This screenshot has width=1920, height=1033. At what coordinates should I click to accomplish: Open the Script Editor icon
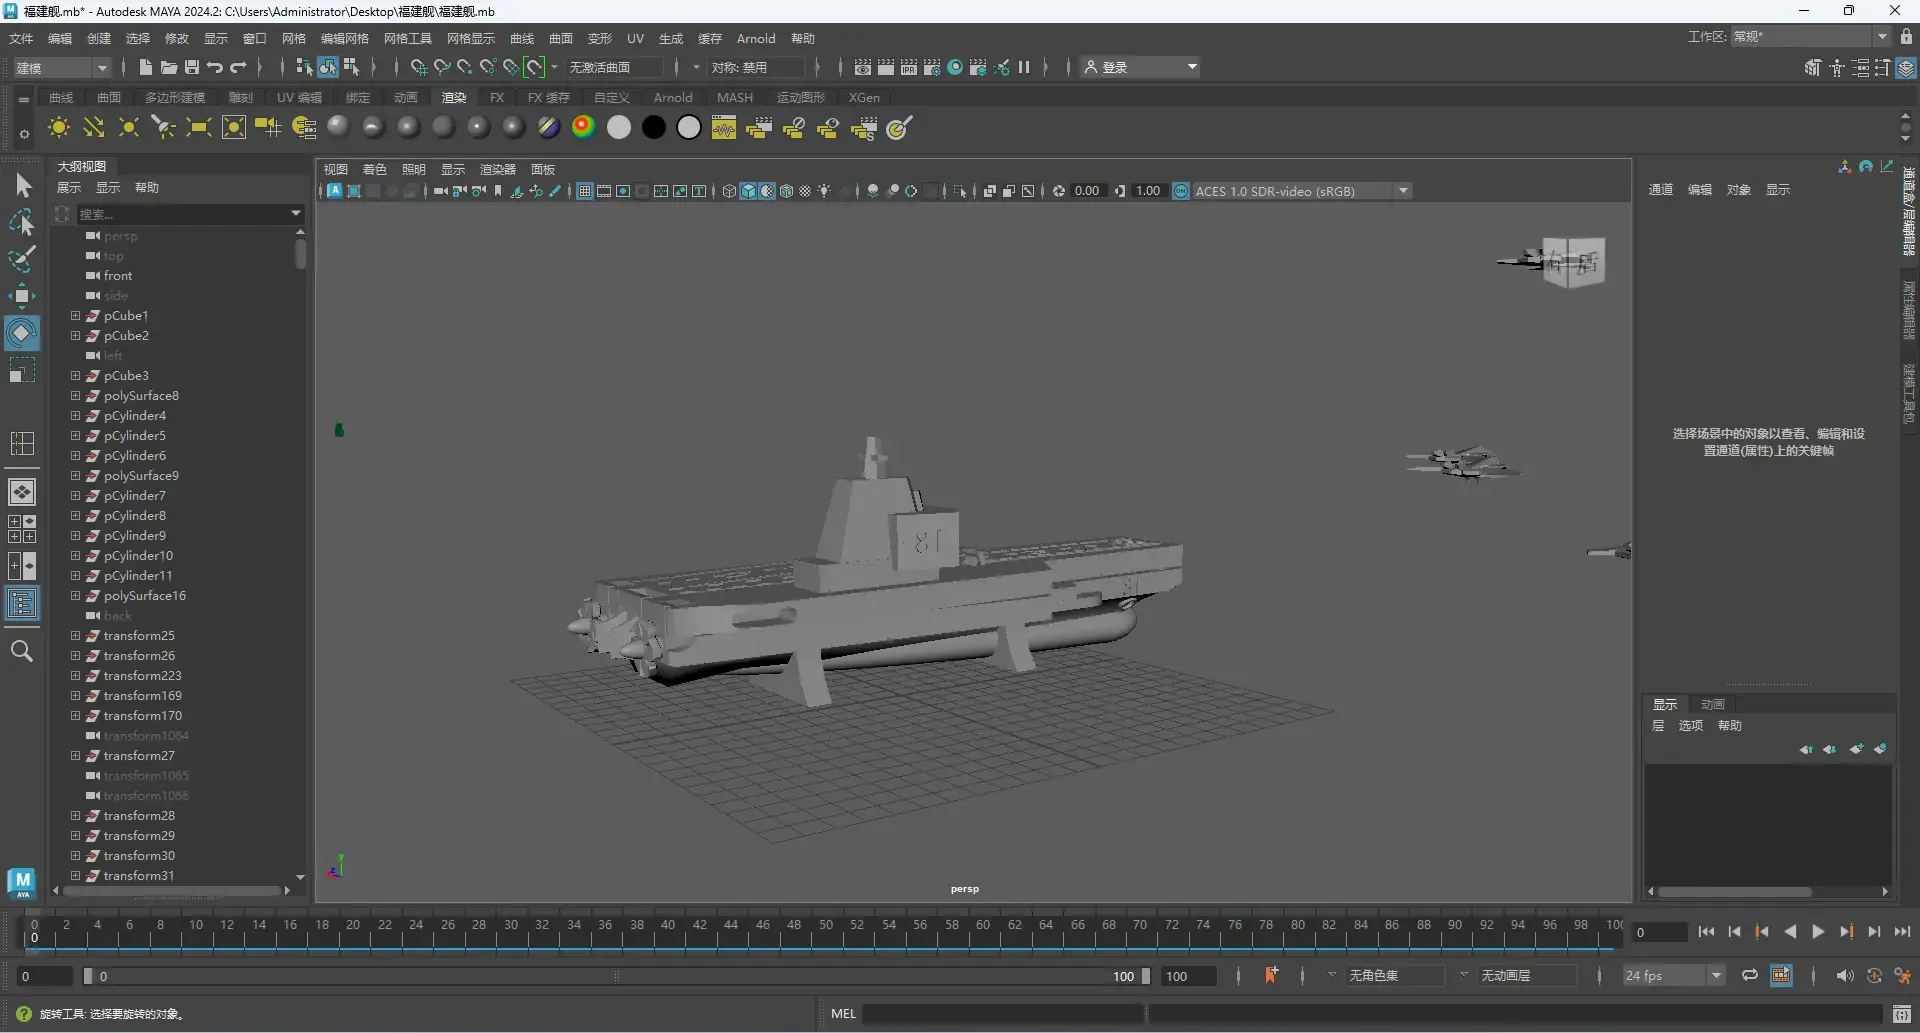pos(1902,1014)
